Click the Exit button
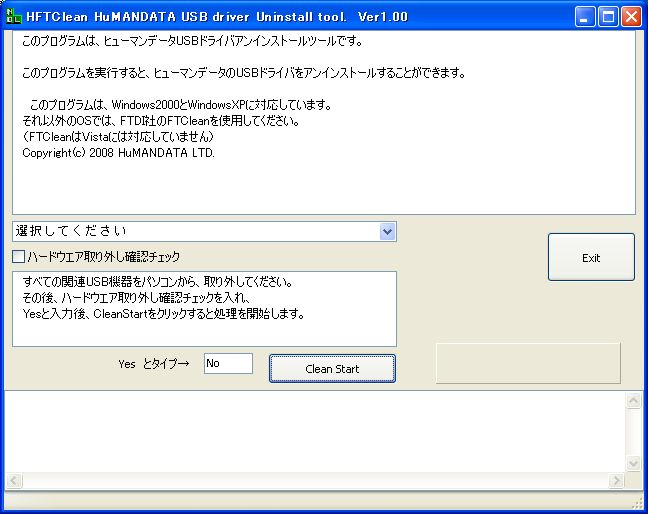Image resolution: width=648 pixels, height=514 pixels. [591, 257]
